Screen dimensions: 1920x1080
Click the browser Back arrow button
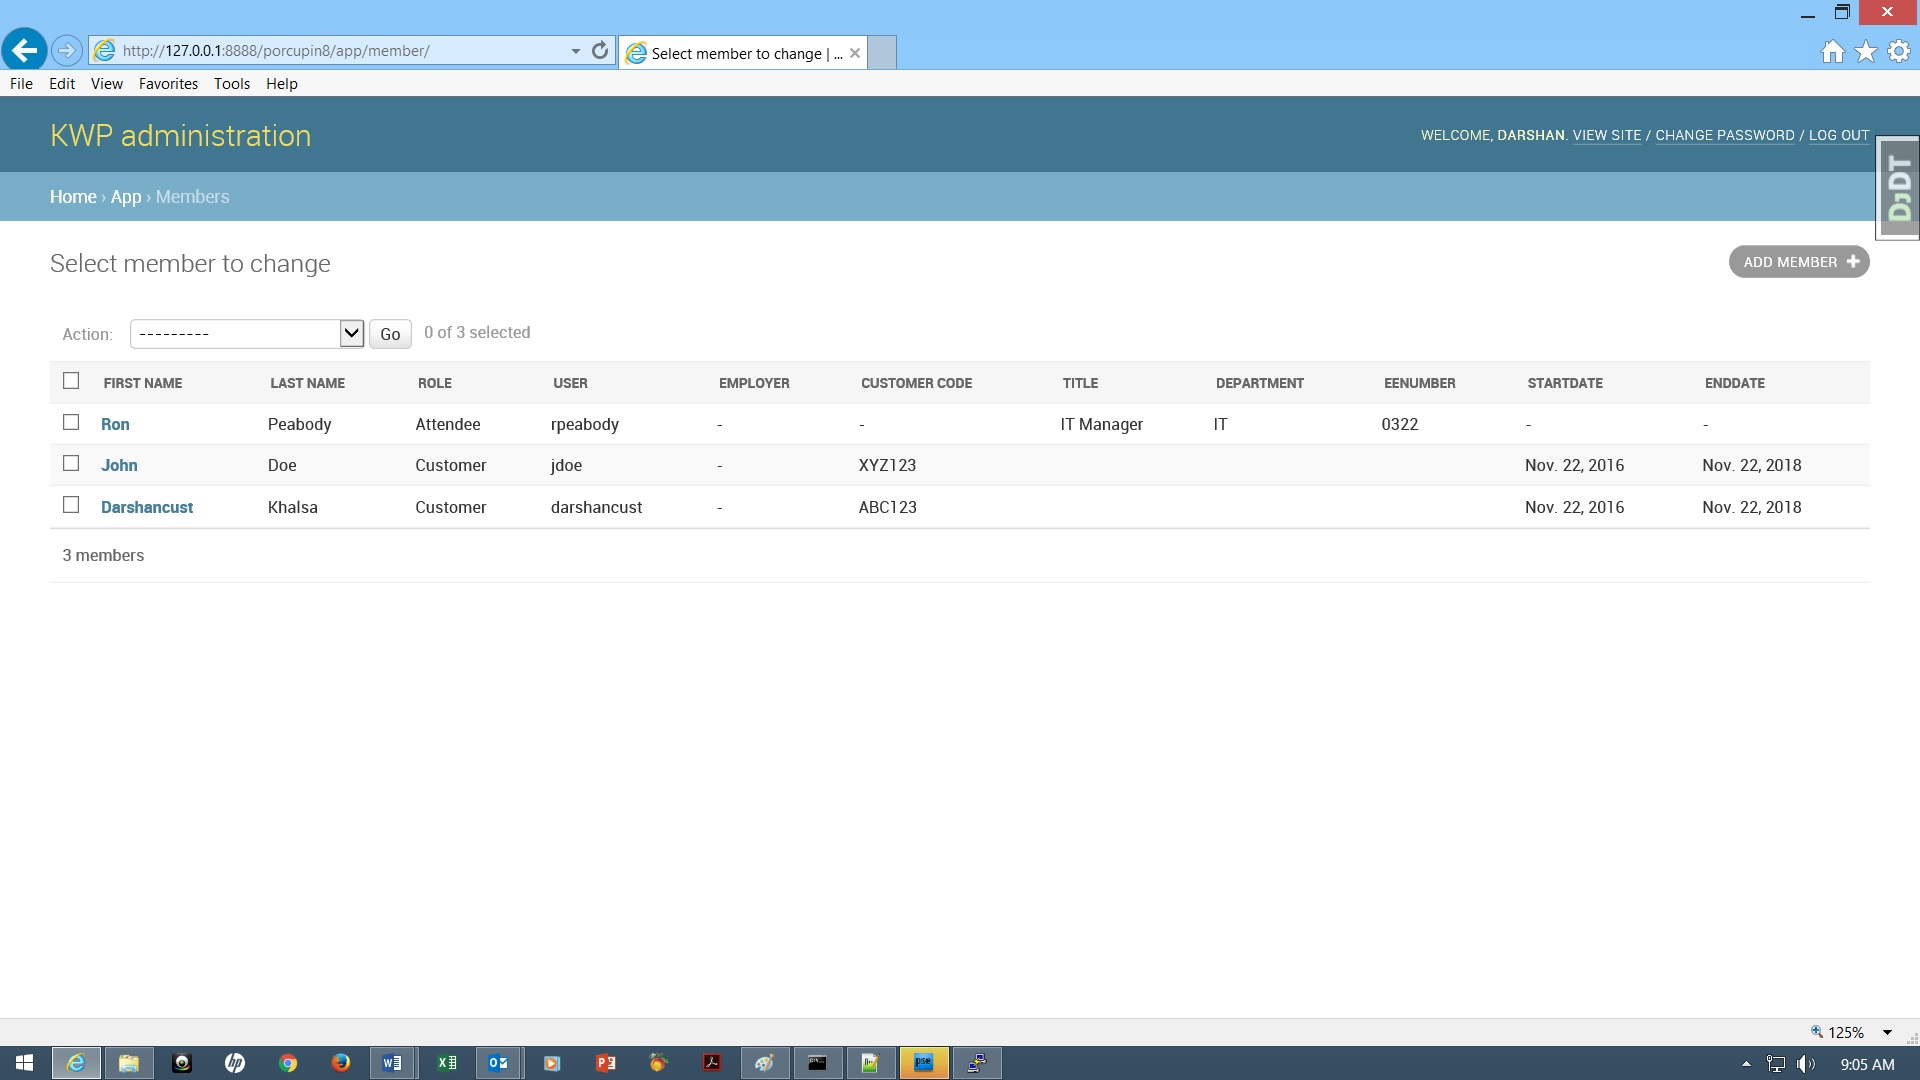(x=24, y=50)
